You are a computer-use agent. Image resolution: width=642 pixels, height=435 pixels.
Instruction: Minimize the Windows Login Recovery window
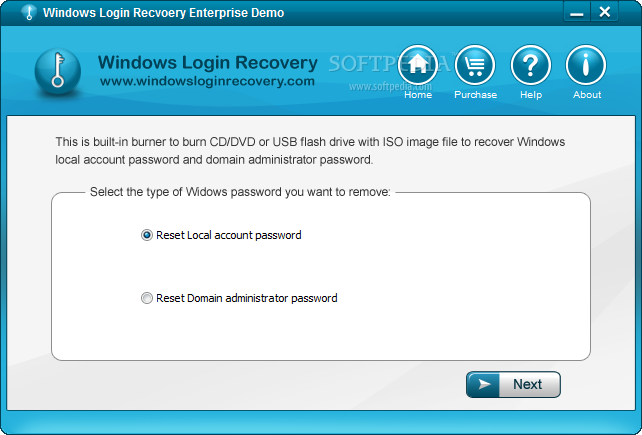[x=577, y=12]
